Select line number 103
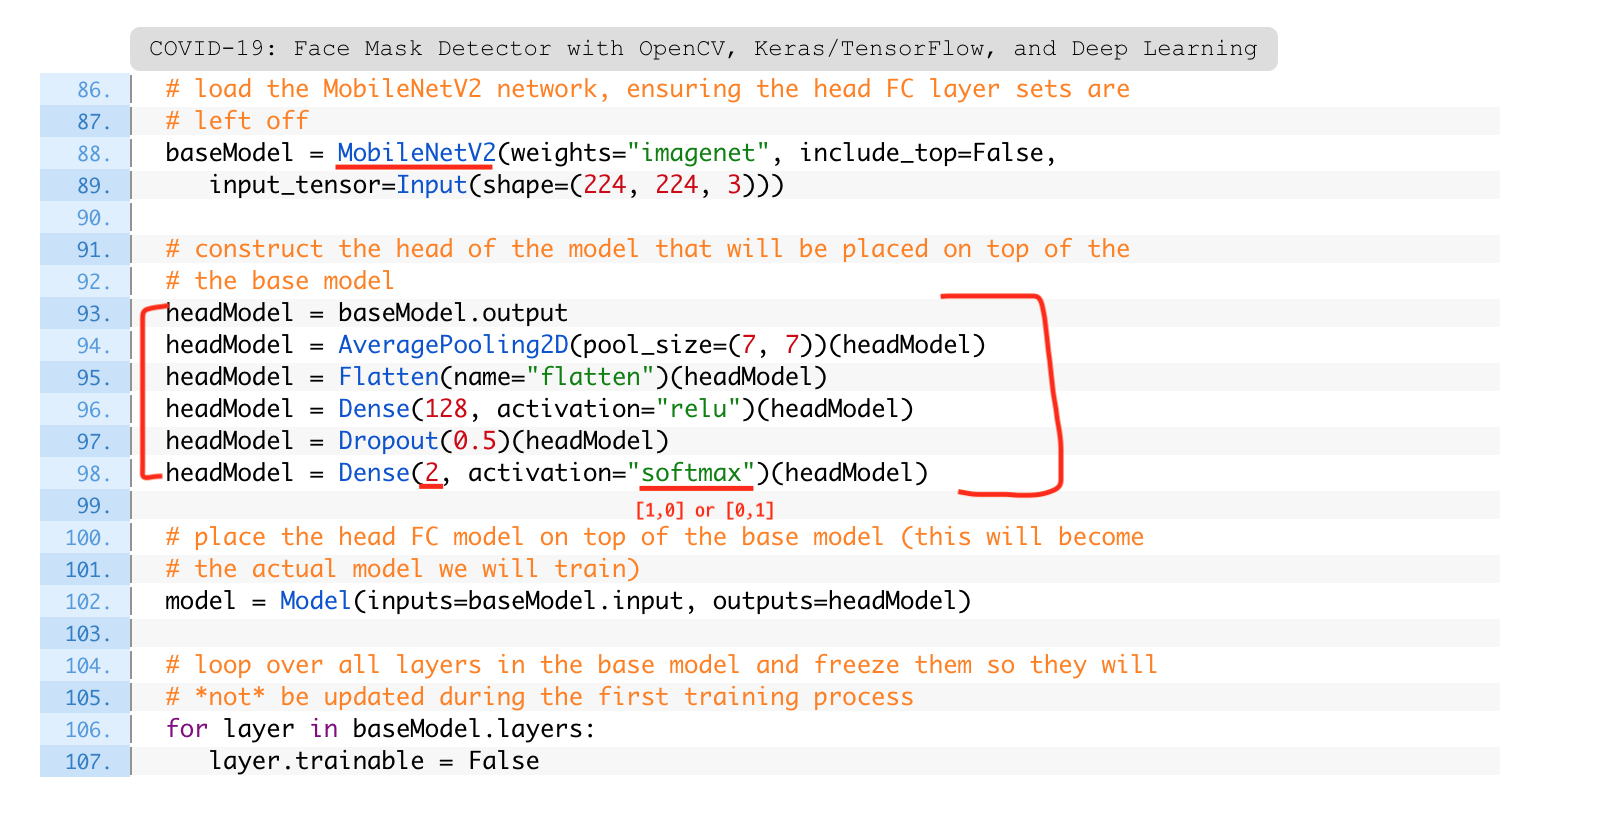Screen dimensions: 1608x814 click(88, 634)
